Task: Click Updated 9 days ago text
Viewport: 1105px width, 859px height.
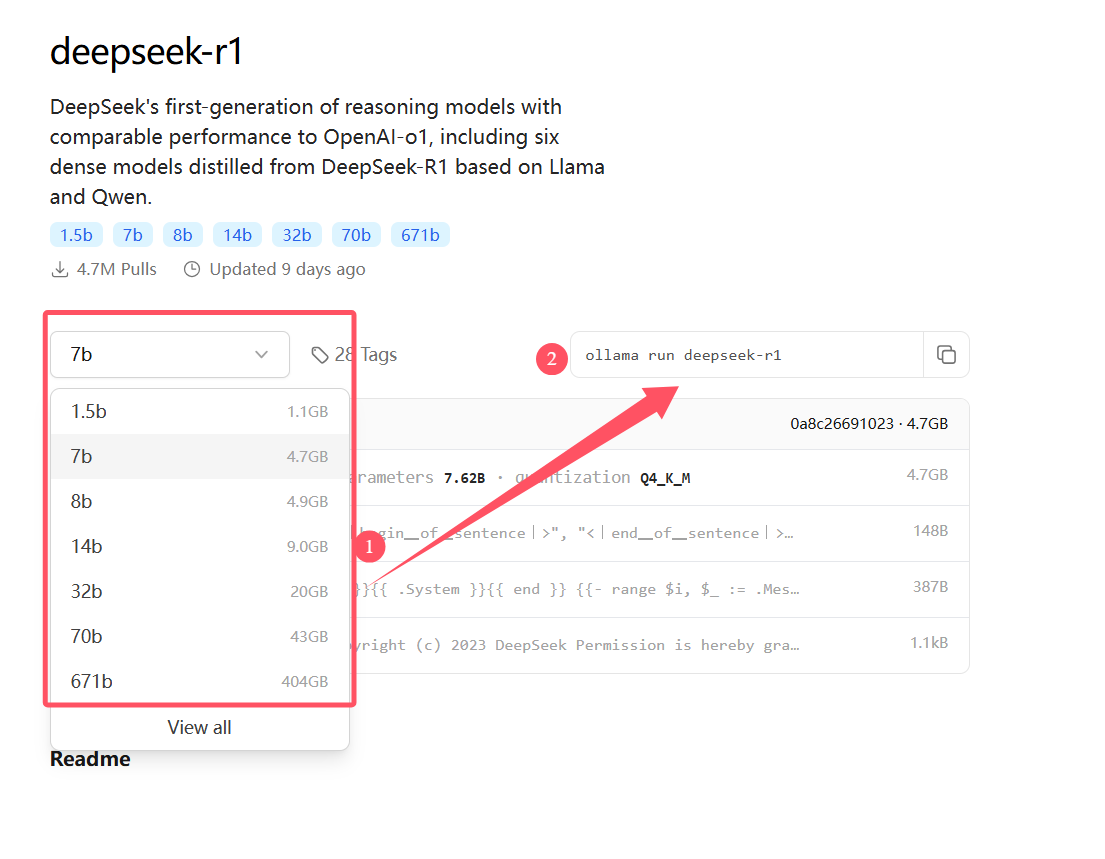Action: point(288,269)
